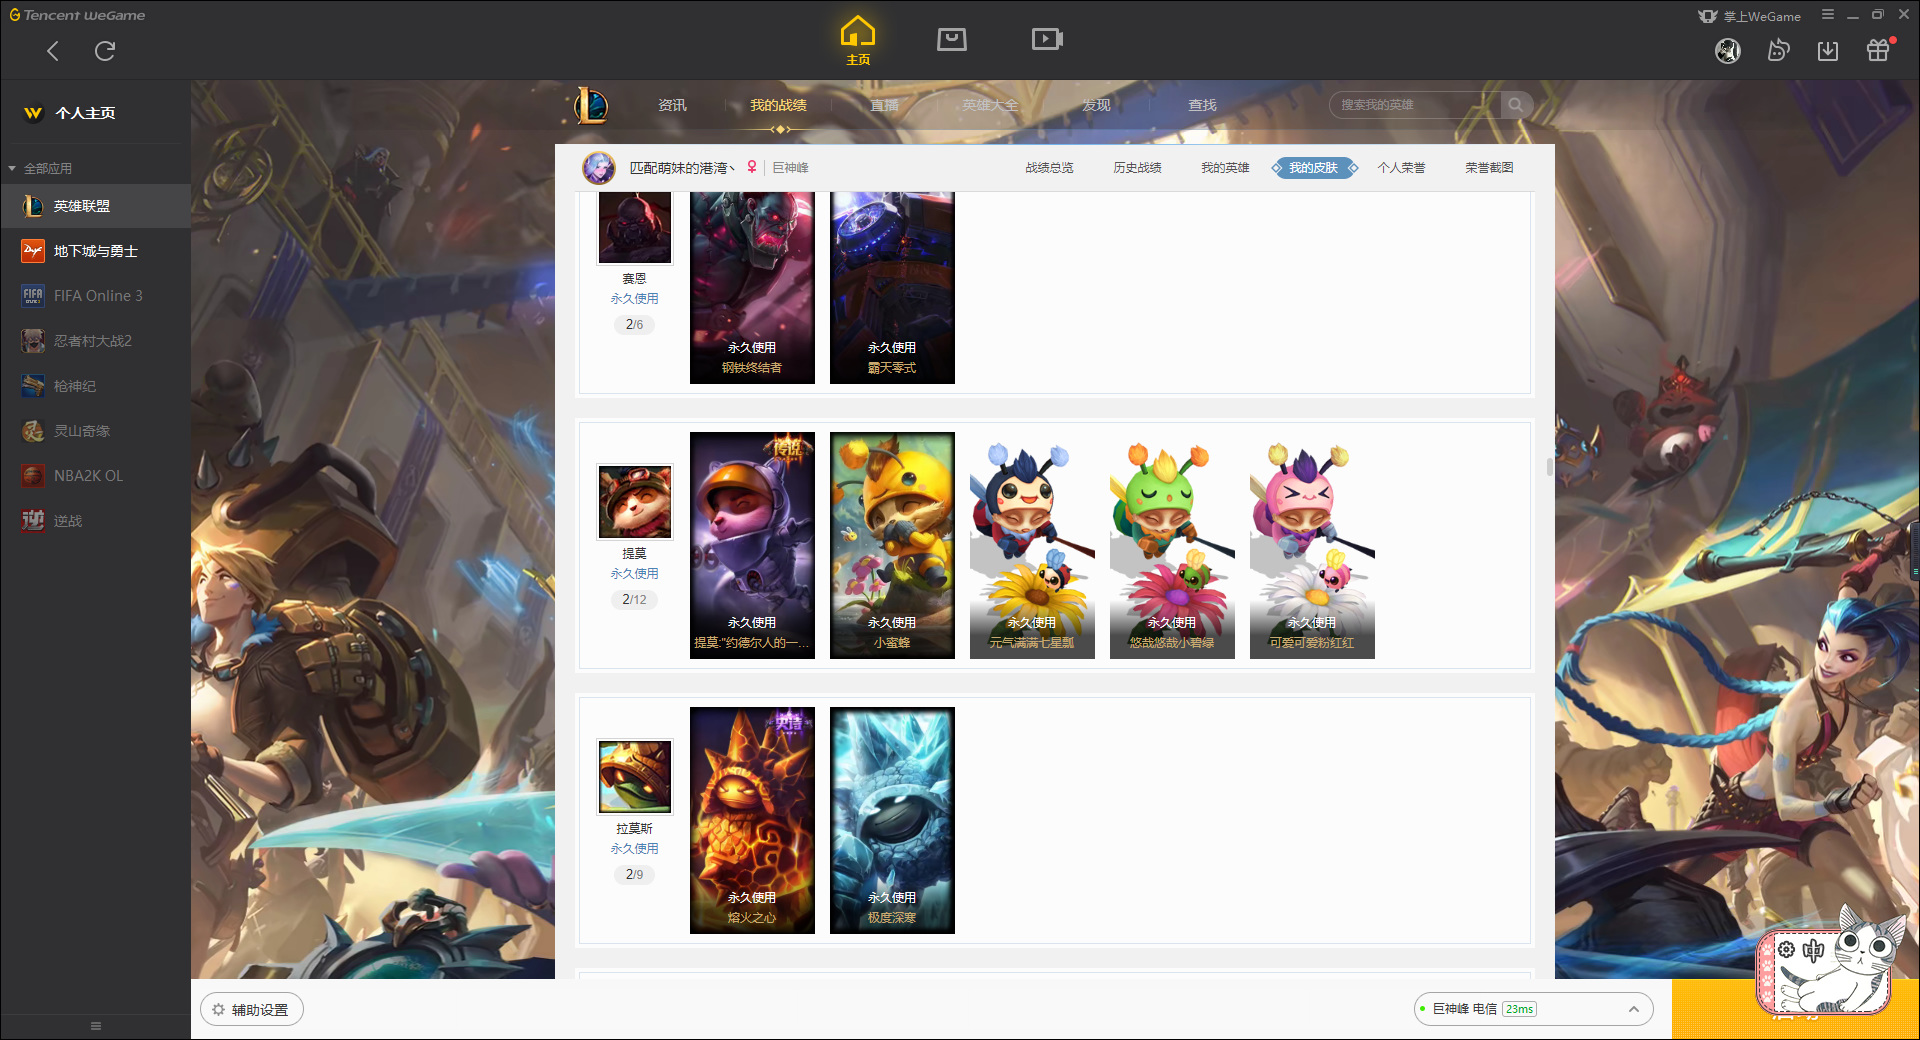Image resolution: width=1920 pixels, height=1040 pixels.
Task: Open the store icon in top bar
Action: (x=952, y=39)
